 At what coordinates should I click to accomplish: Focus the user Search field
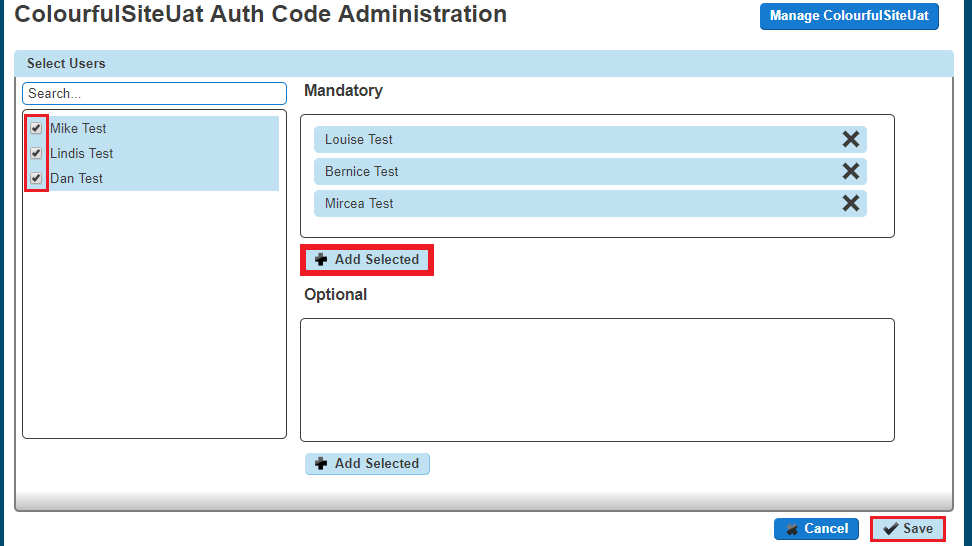click(x=154, y=94)
